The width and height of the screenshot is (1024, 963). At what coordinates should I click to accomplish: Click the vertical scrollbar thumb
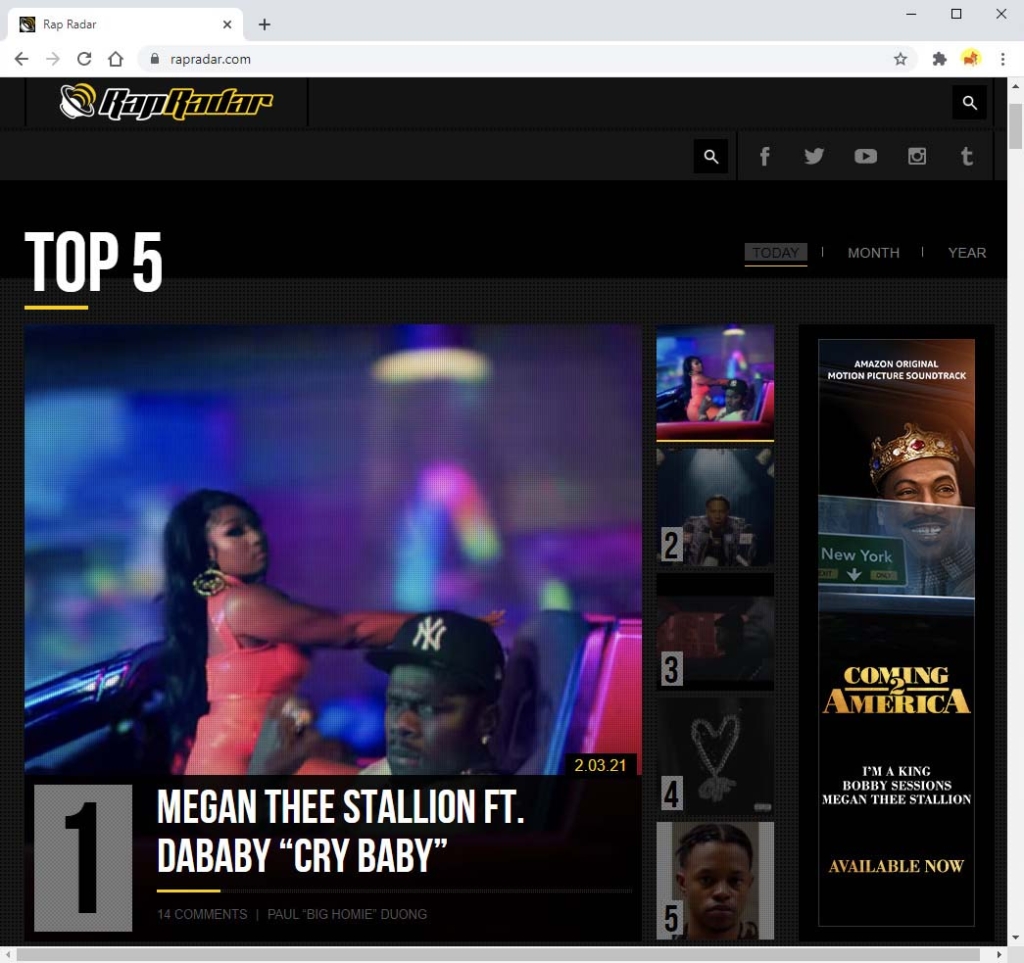point(1016,126)
